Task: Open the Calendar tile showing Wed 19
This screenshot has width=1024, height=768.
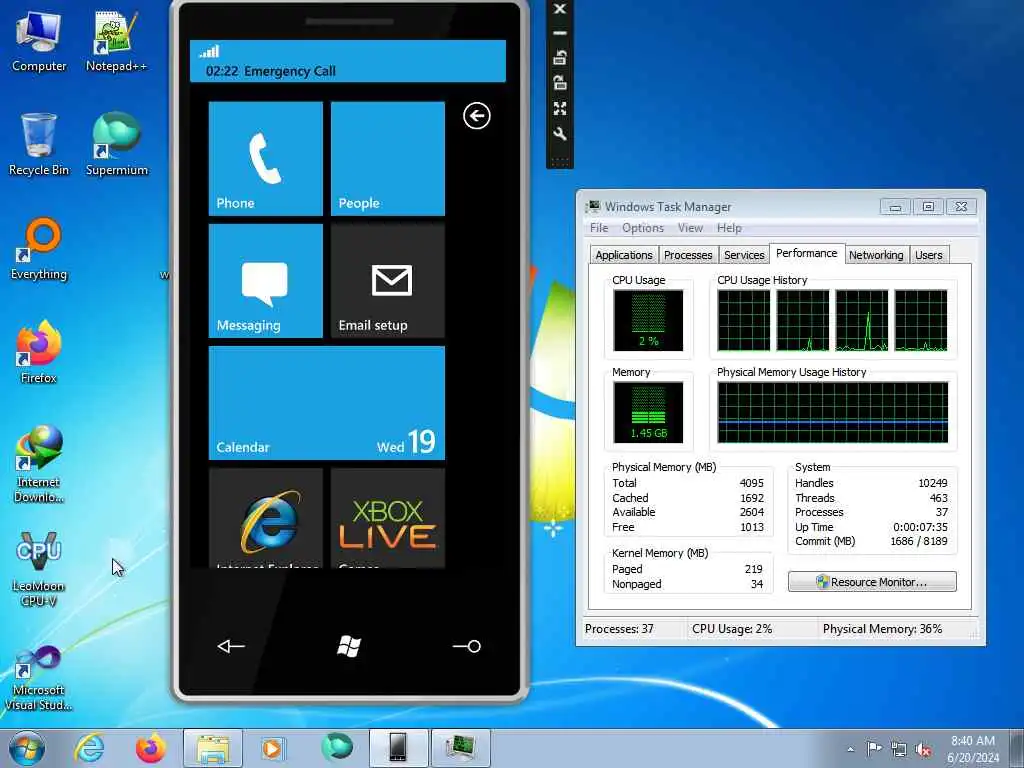Action: tap(327, 403)
